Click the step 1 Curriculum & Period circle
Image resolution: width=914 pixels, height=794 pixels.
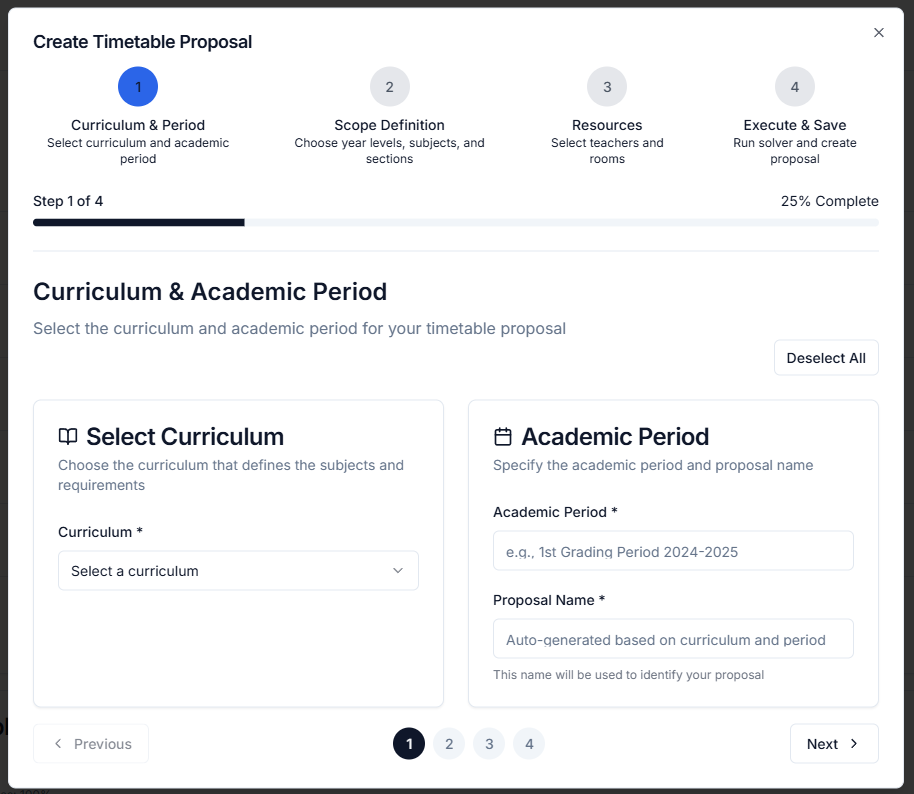[x=138, y=87]
